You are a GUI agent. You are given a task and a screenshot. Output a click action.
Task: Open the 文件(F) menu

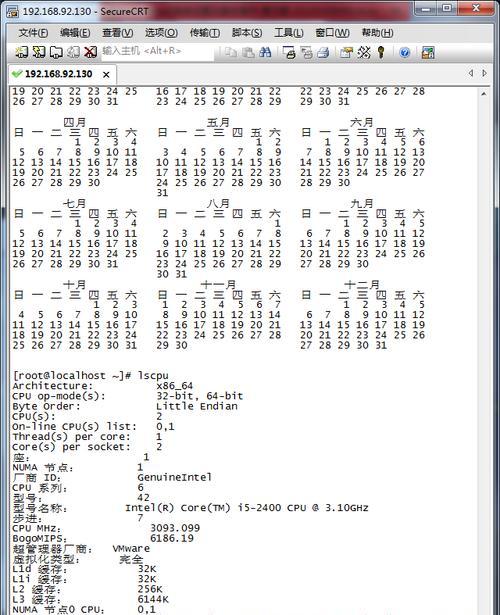coord(33,33)
